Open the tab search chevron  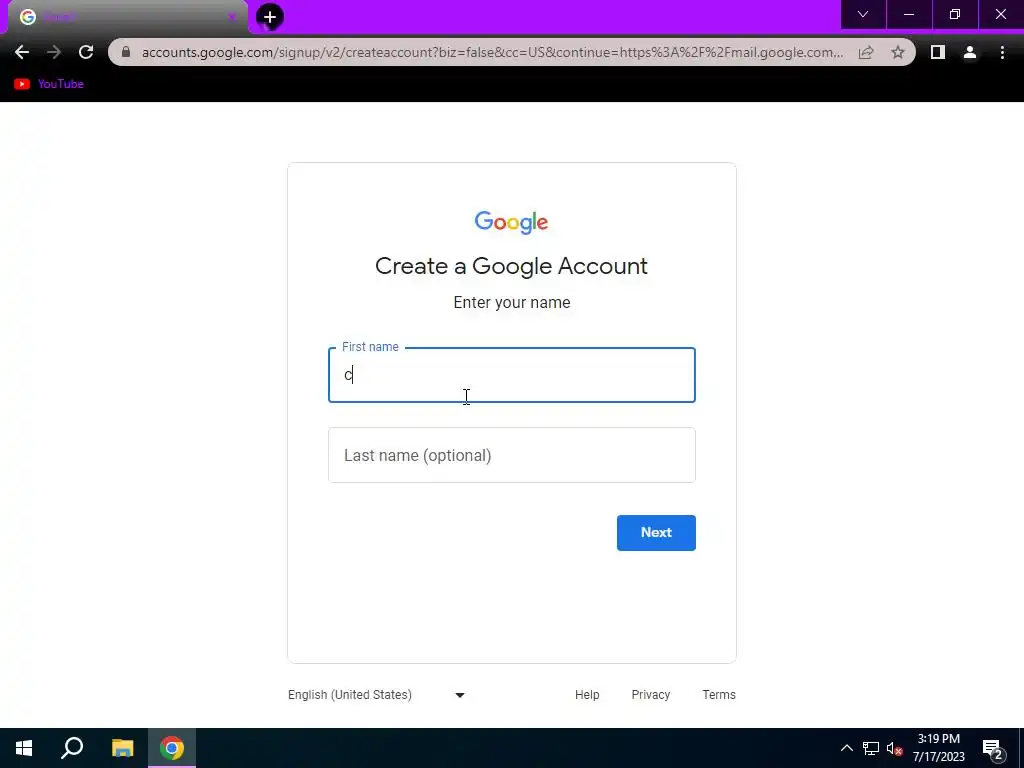pyautogui.click(x=863, y=14)
